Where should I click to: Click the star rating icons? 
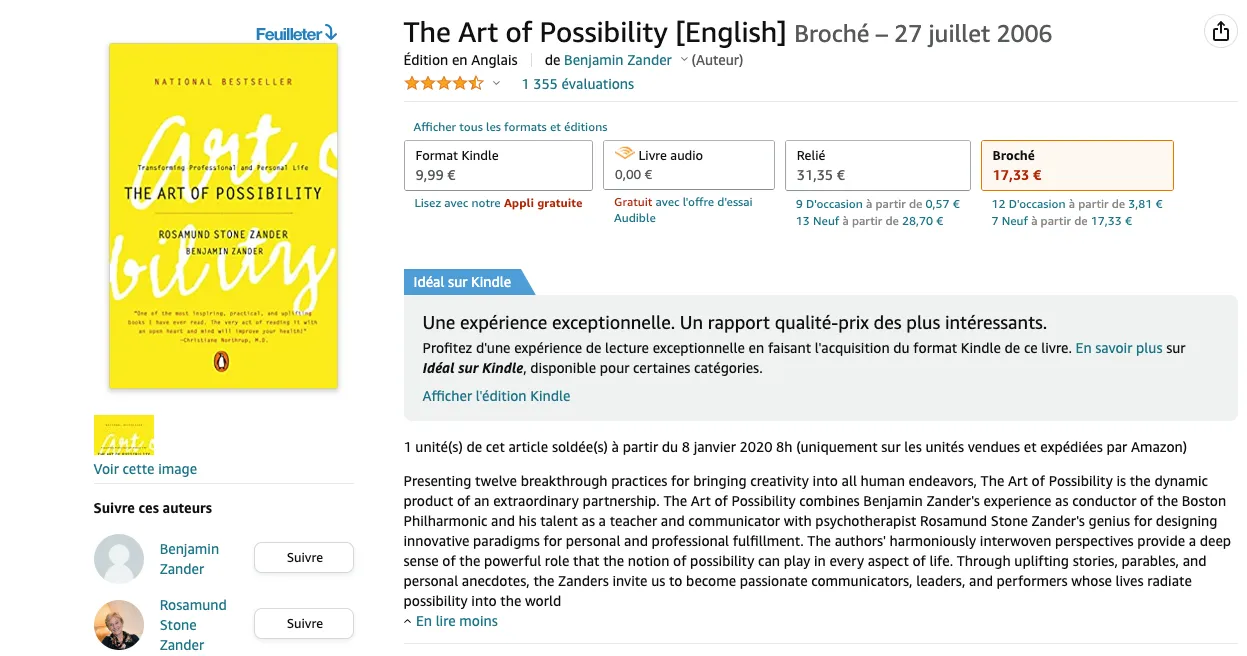point(443,84)
